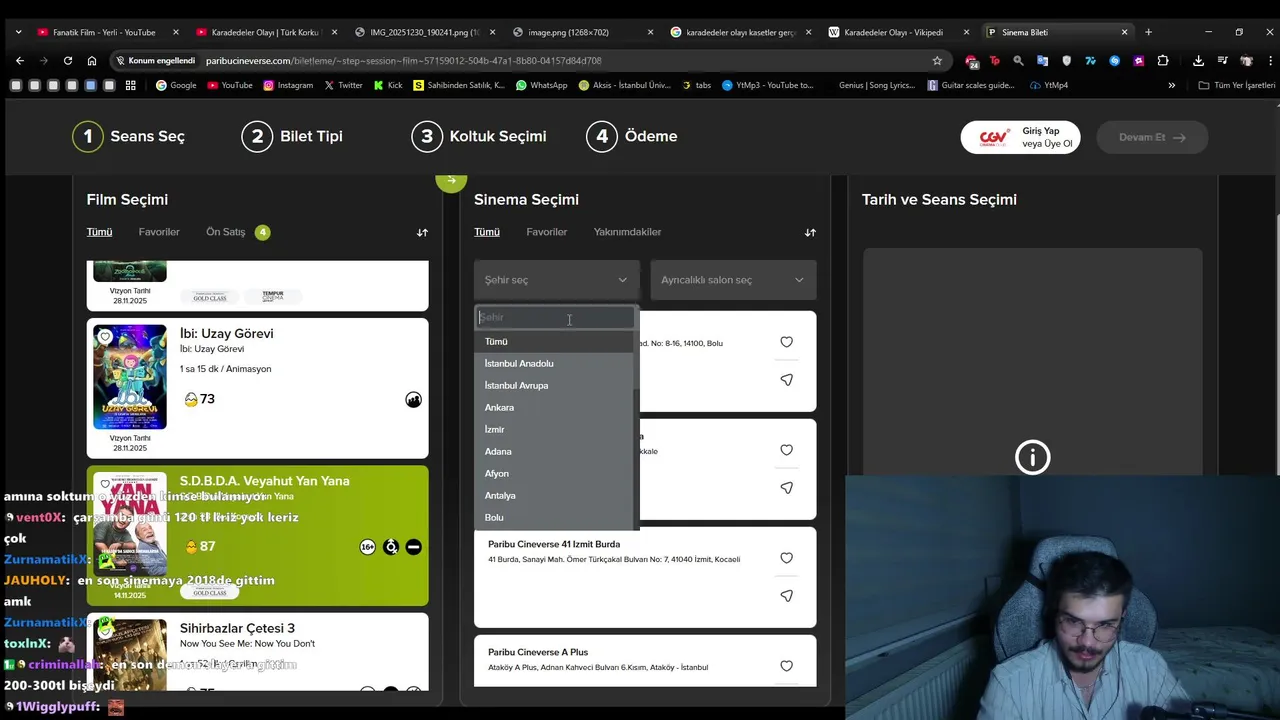
Task: Choose Tümü option in city dropdown list
Action: point(554,341)
